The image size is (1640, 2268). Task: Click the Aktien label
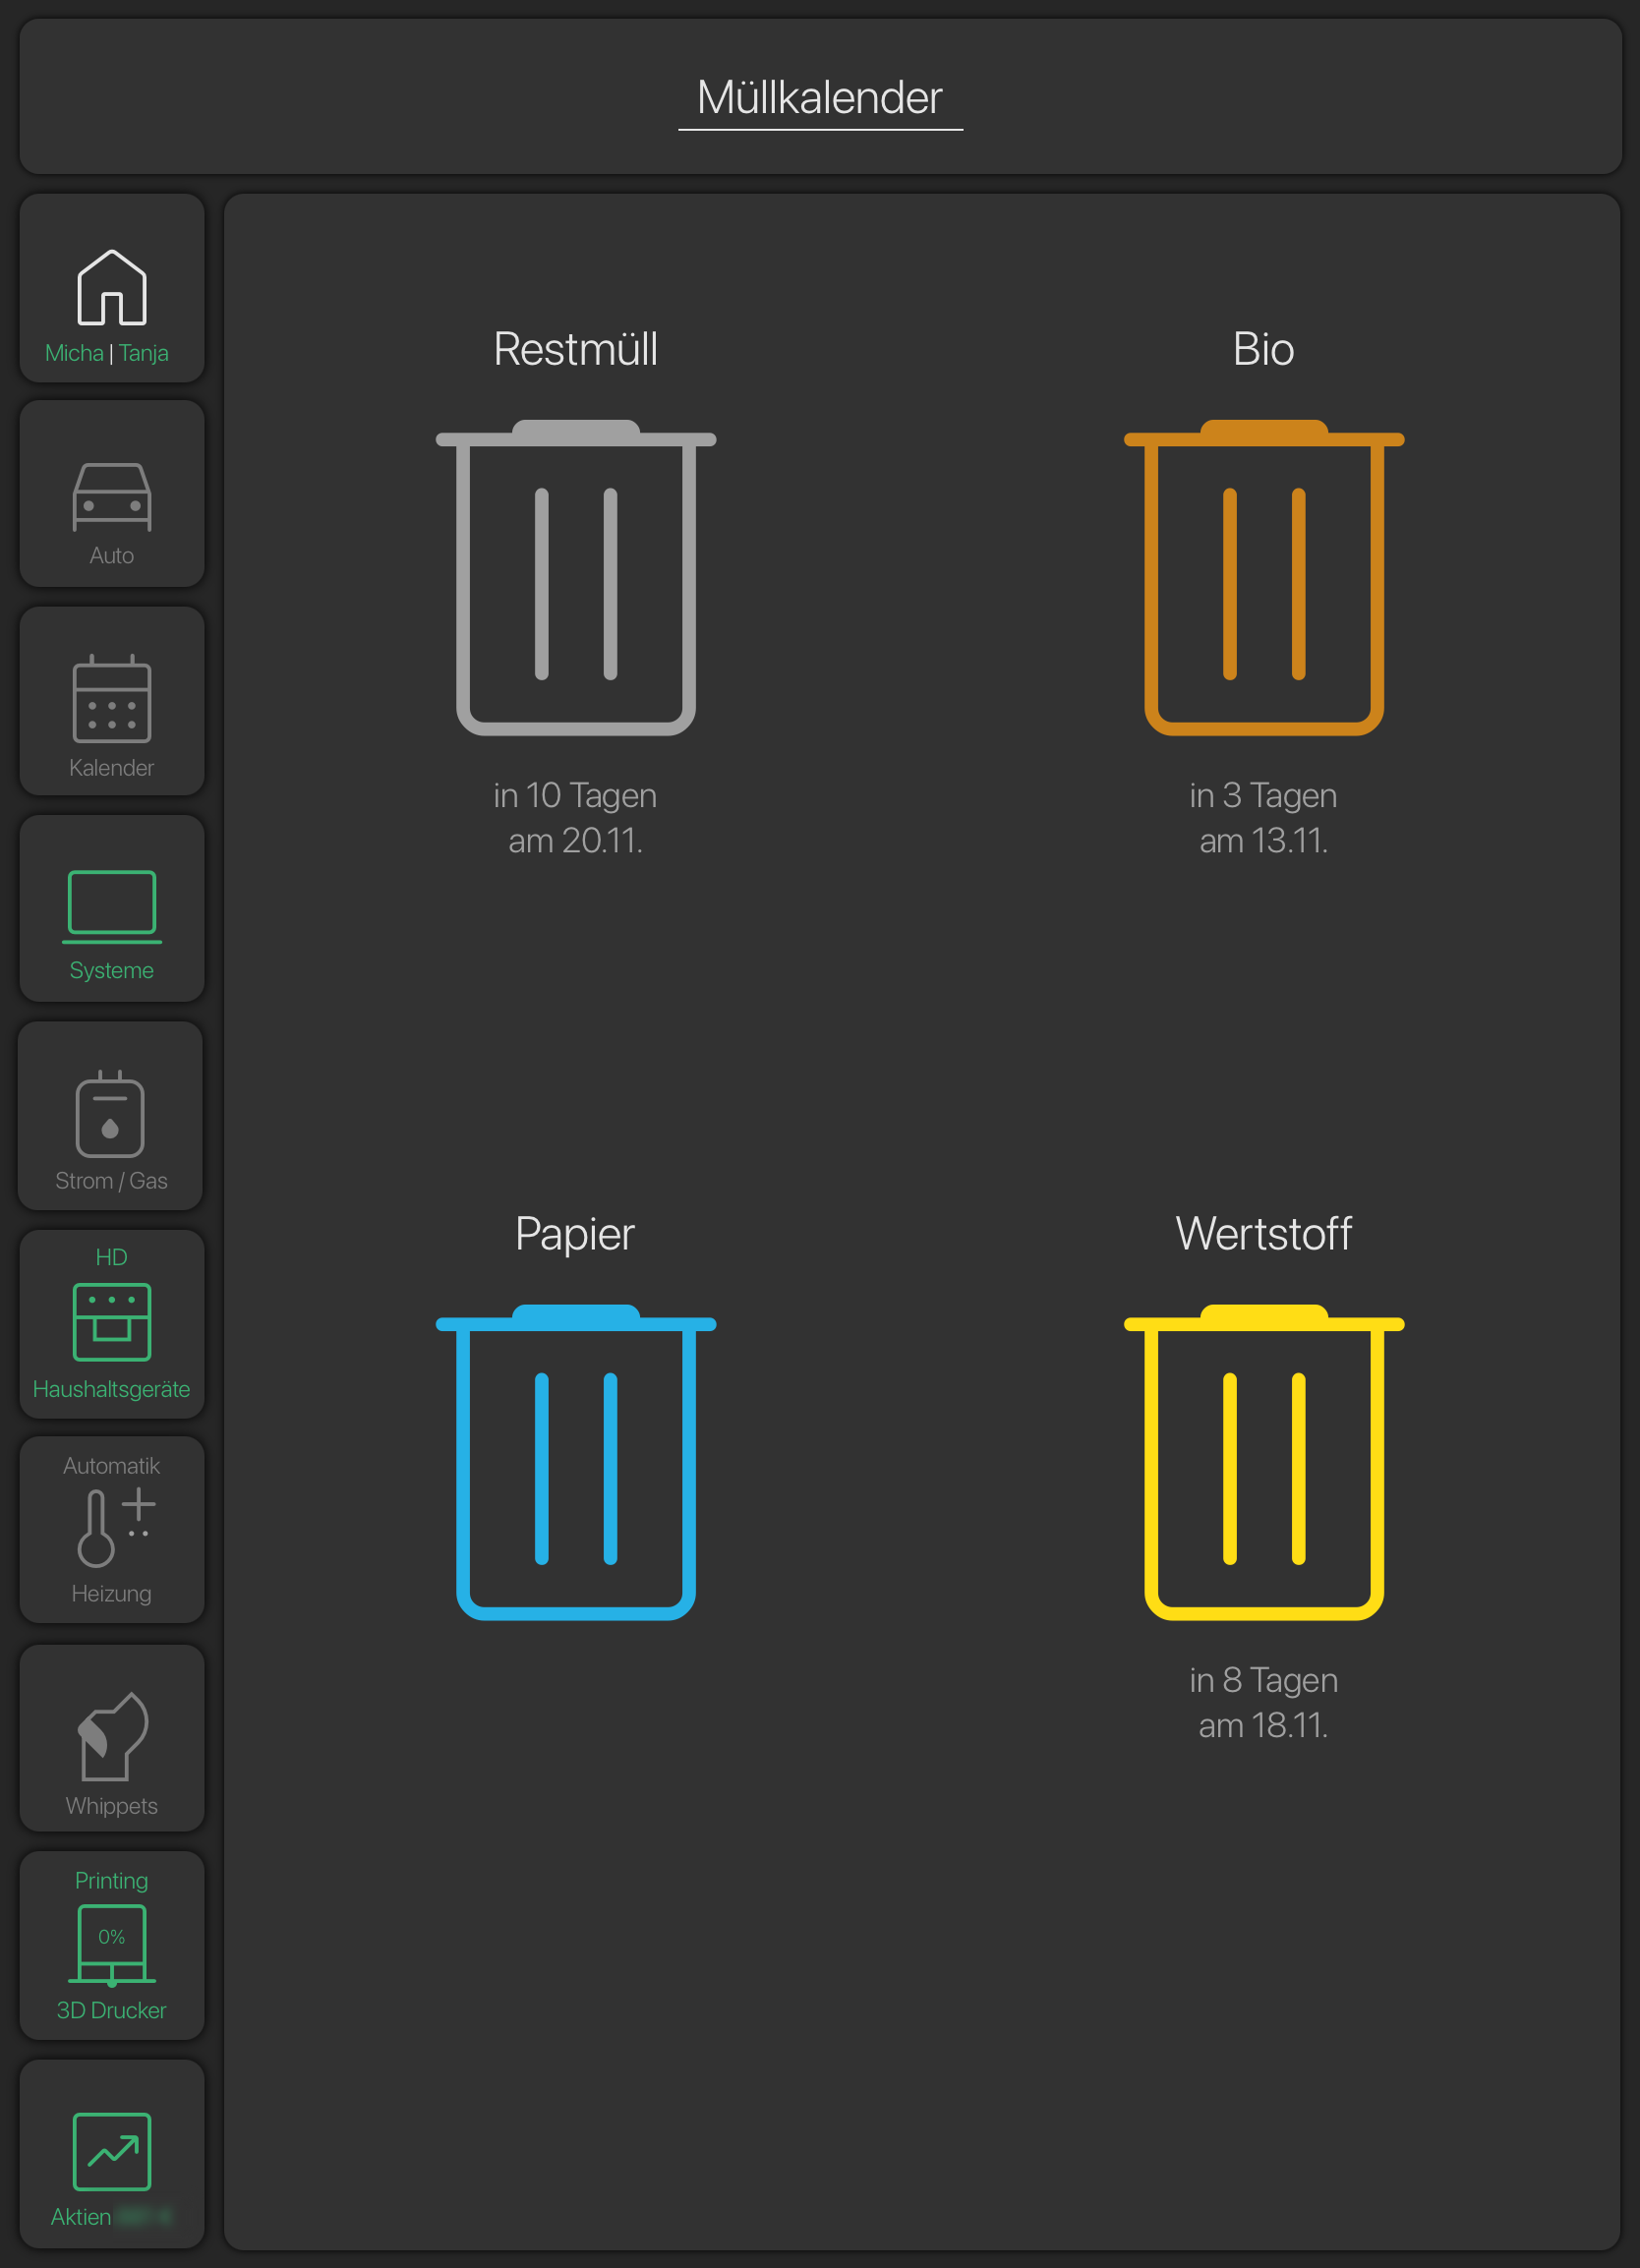81,2217
